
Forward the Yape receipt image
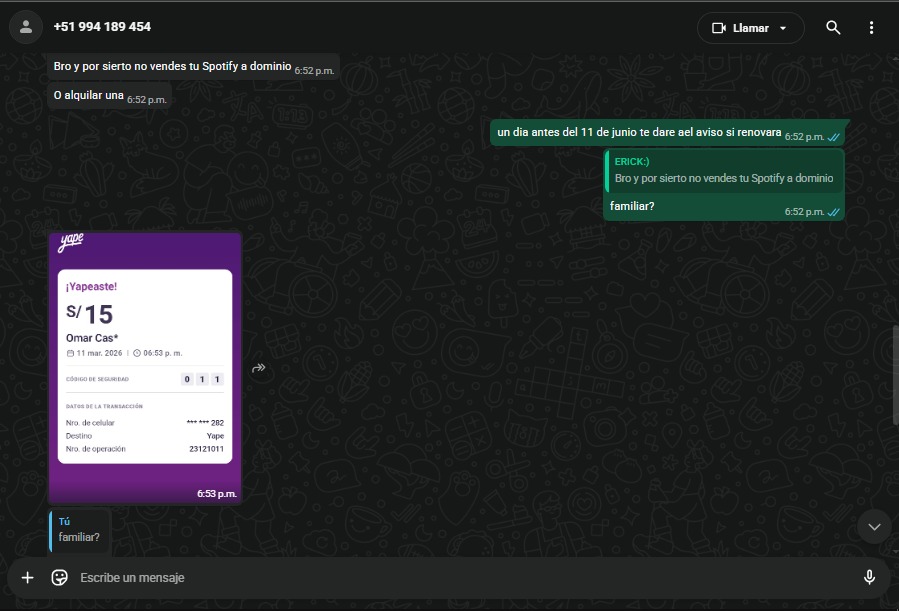[x=259, y=368]
